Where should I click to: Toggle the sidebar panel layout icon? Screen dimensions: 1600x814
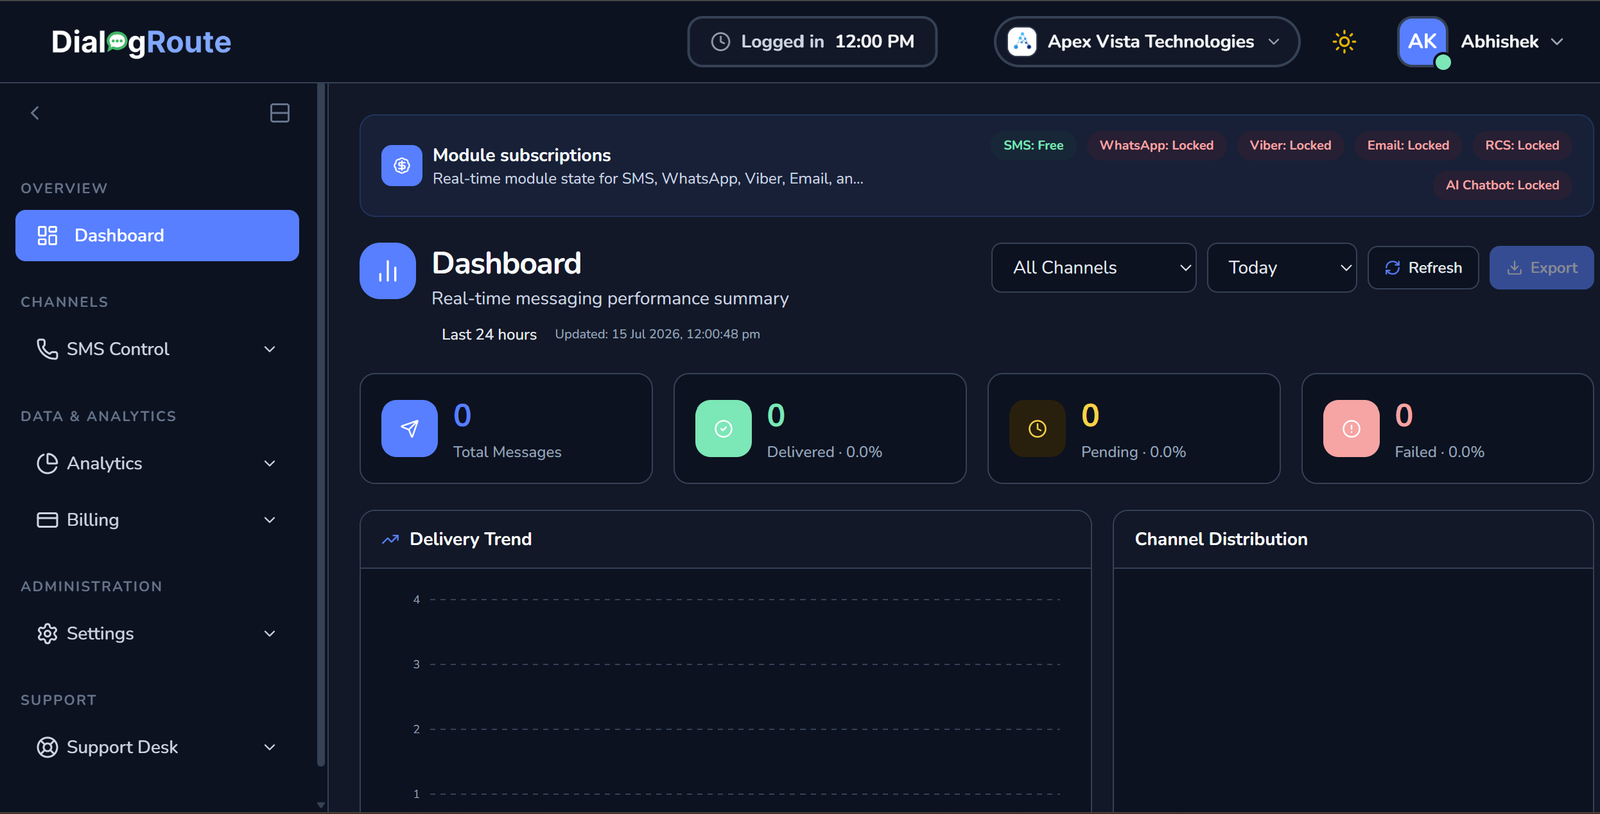tap(280, 113)
